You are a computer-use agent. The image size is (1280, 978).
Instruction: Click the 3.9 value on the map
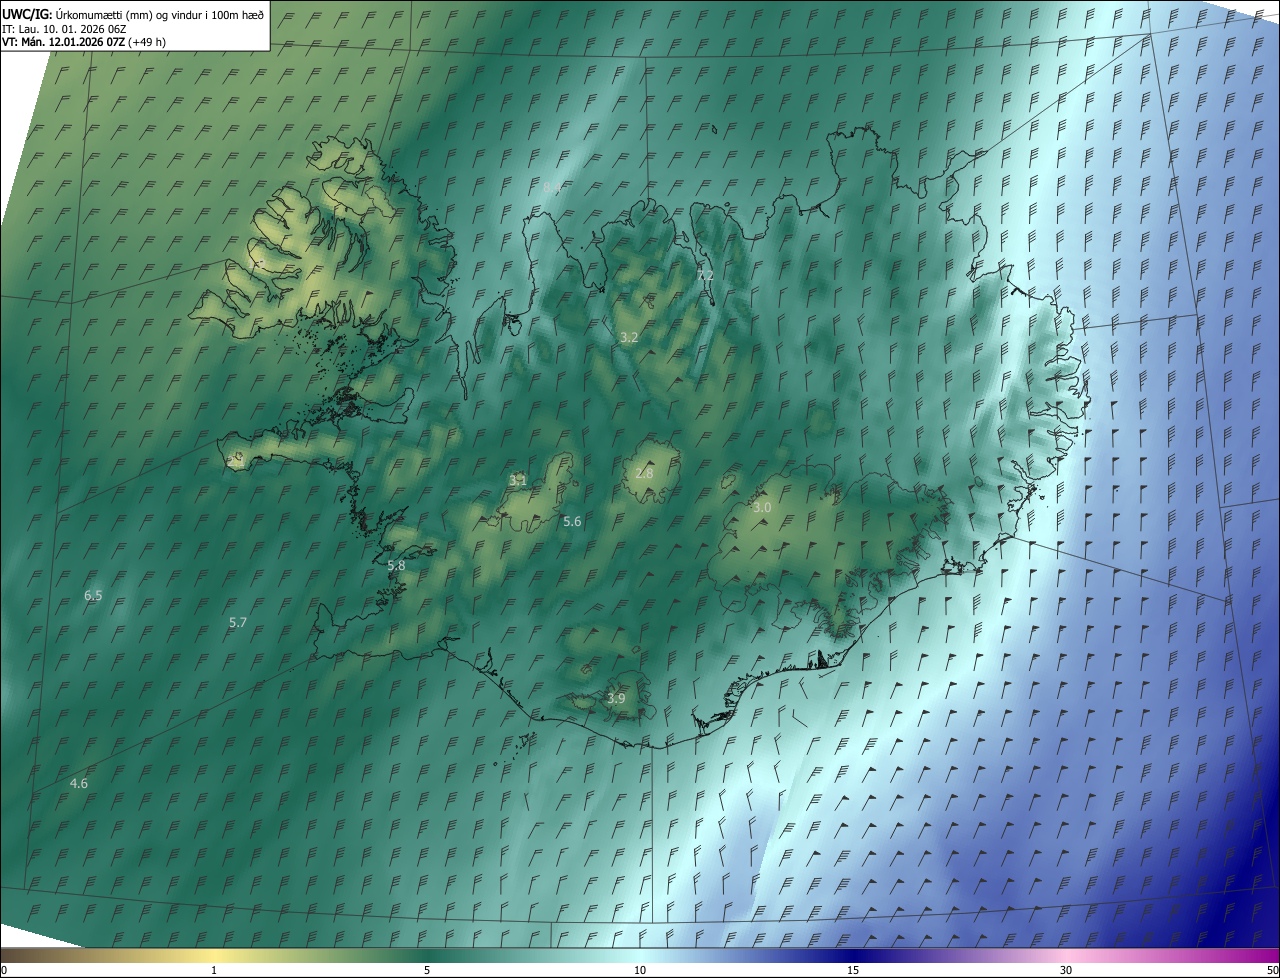(x=616, y=698)
